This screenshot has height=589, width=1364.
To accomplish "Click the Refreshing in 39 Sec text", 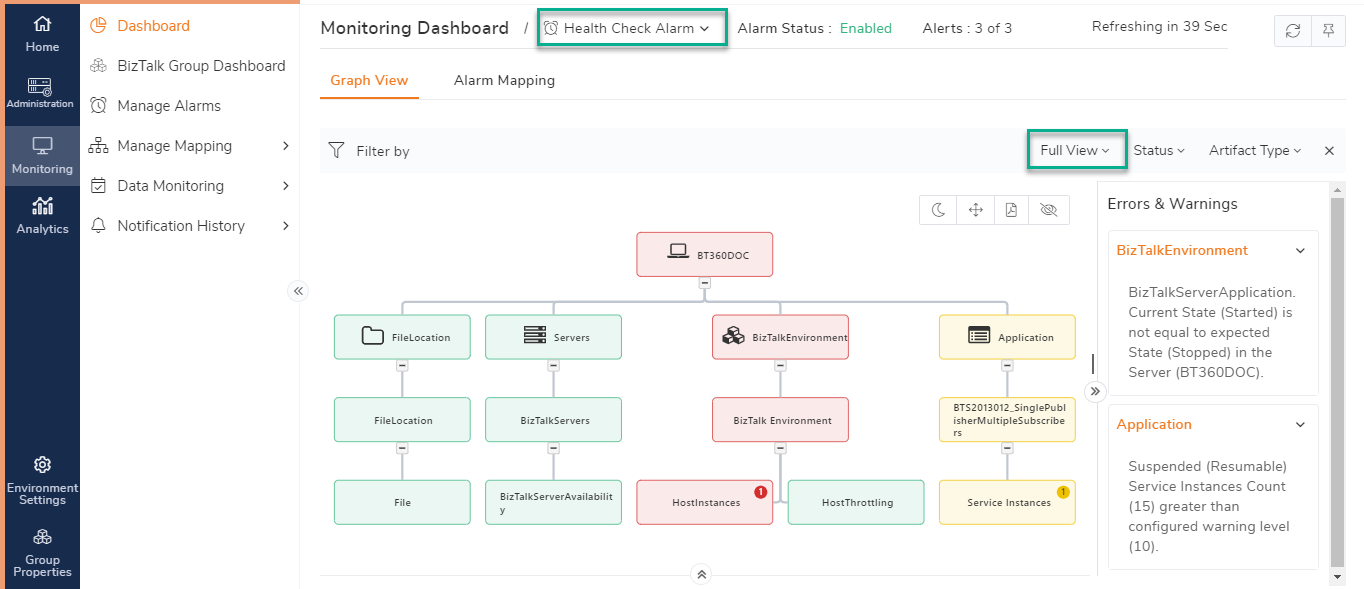I will tap(1159, 27).
